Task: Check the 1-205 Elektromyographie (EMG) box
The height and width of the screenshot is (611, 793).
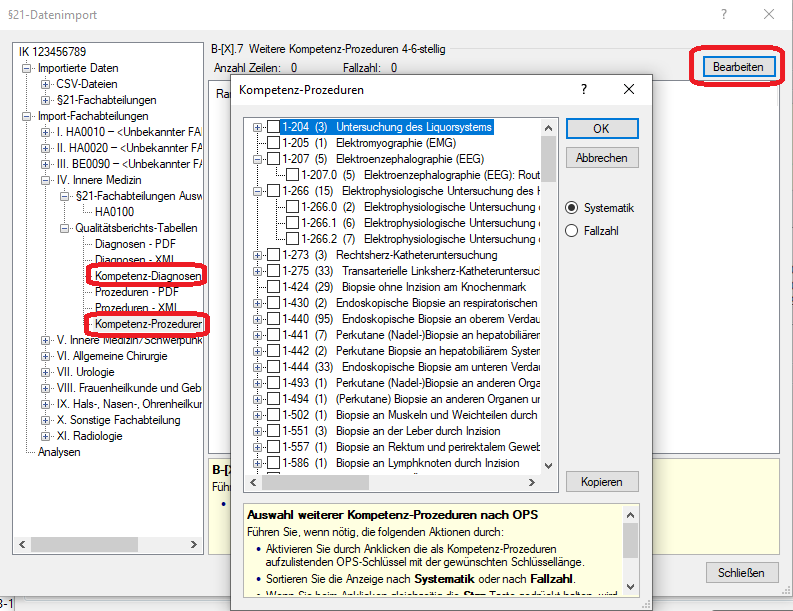Action: [x=274, y=143]
